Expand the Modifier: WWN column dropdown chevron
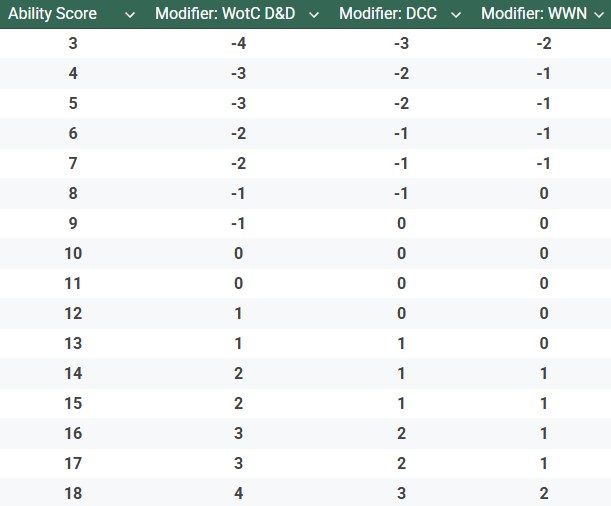This screenshot has height=506, width=611. [x=597, y=15]
